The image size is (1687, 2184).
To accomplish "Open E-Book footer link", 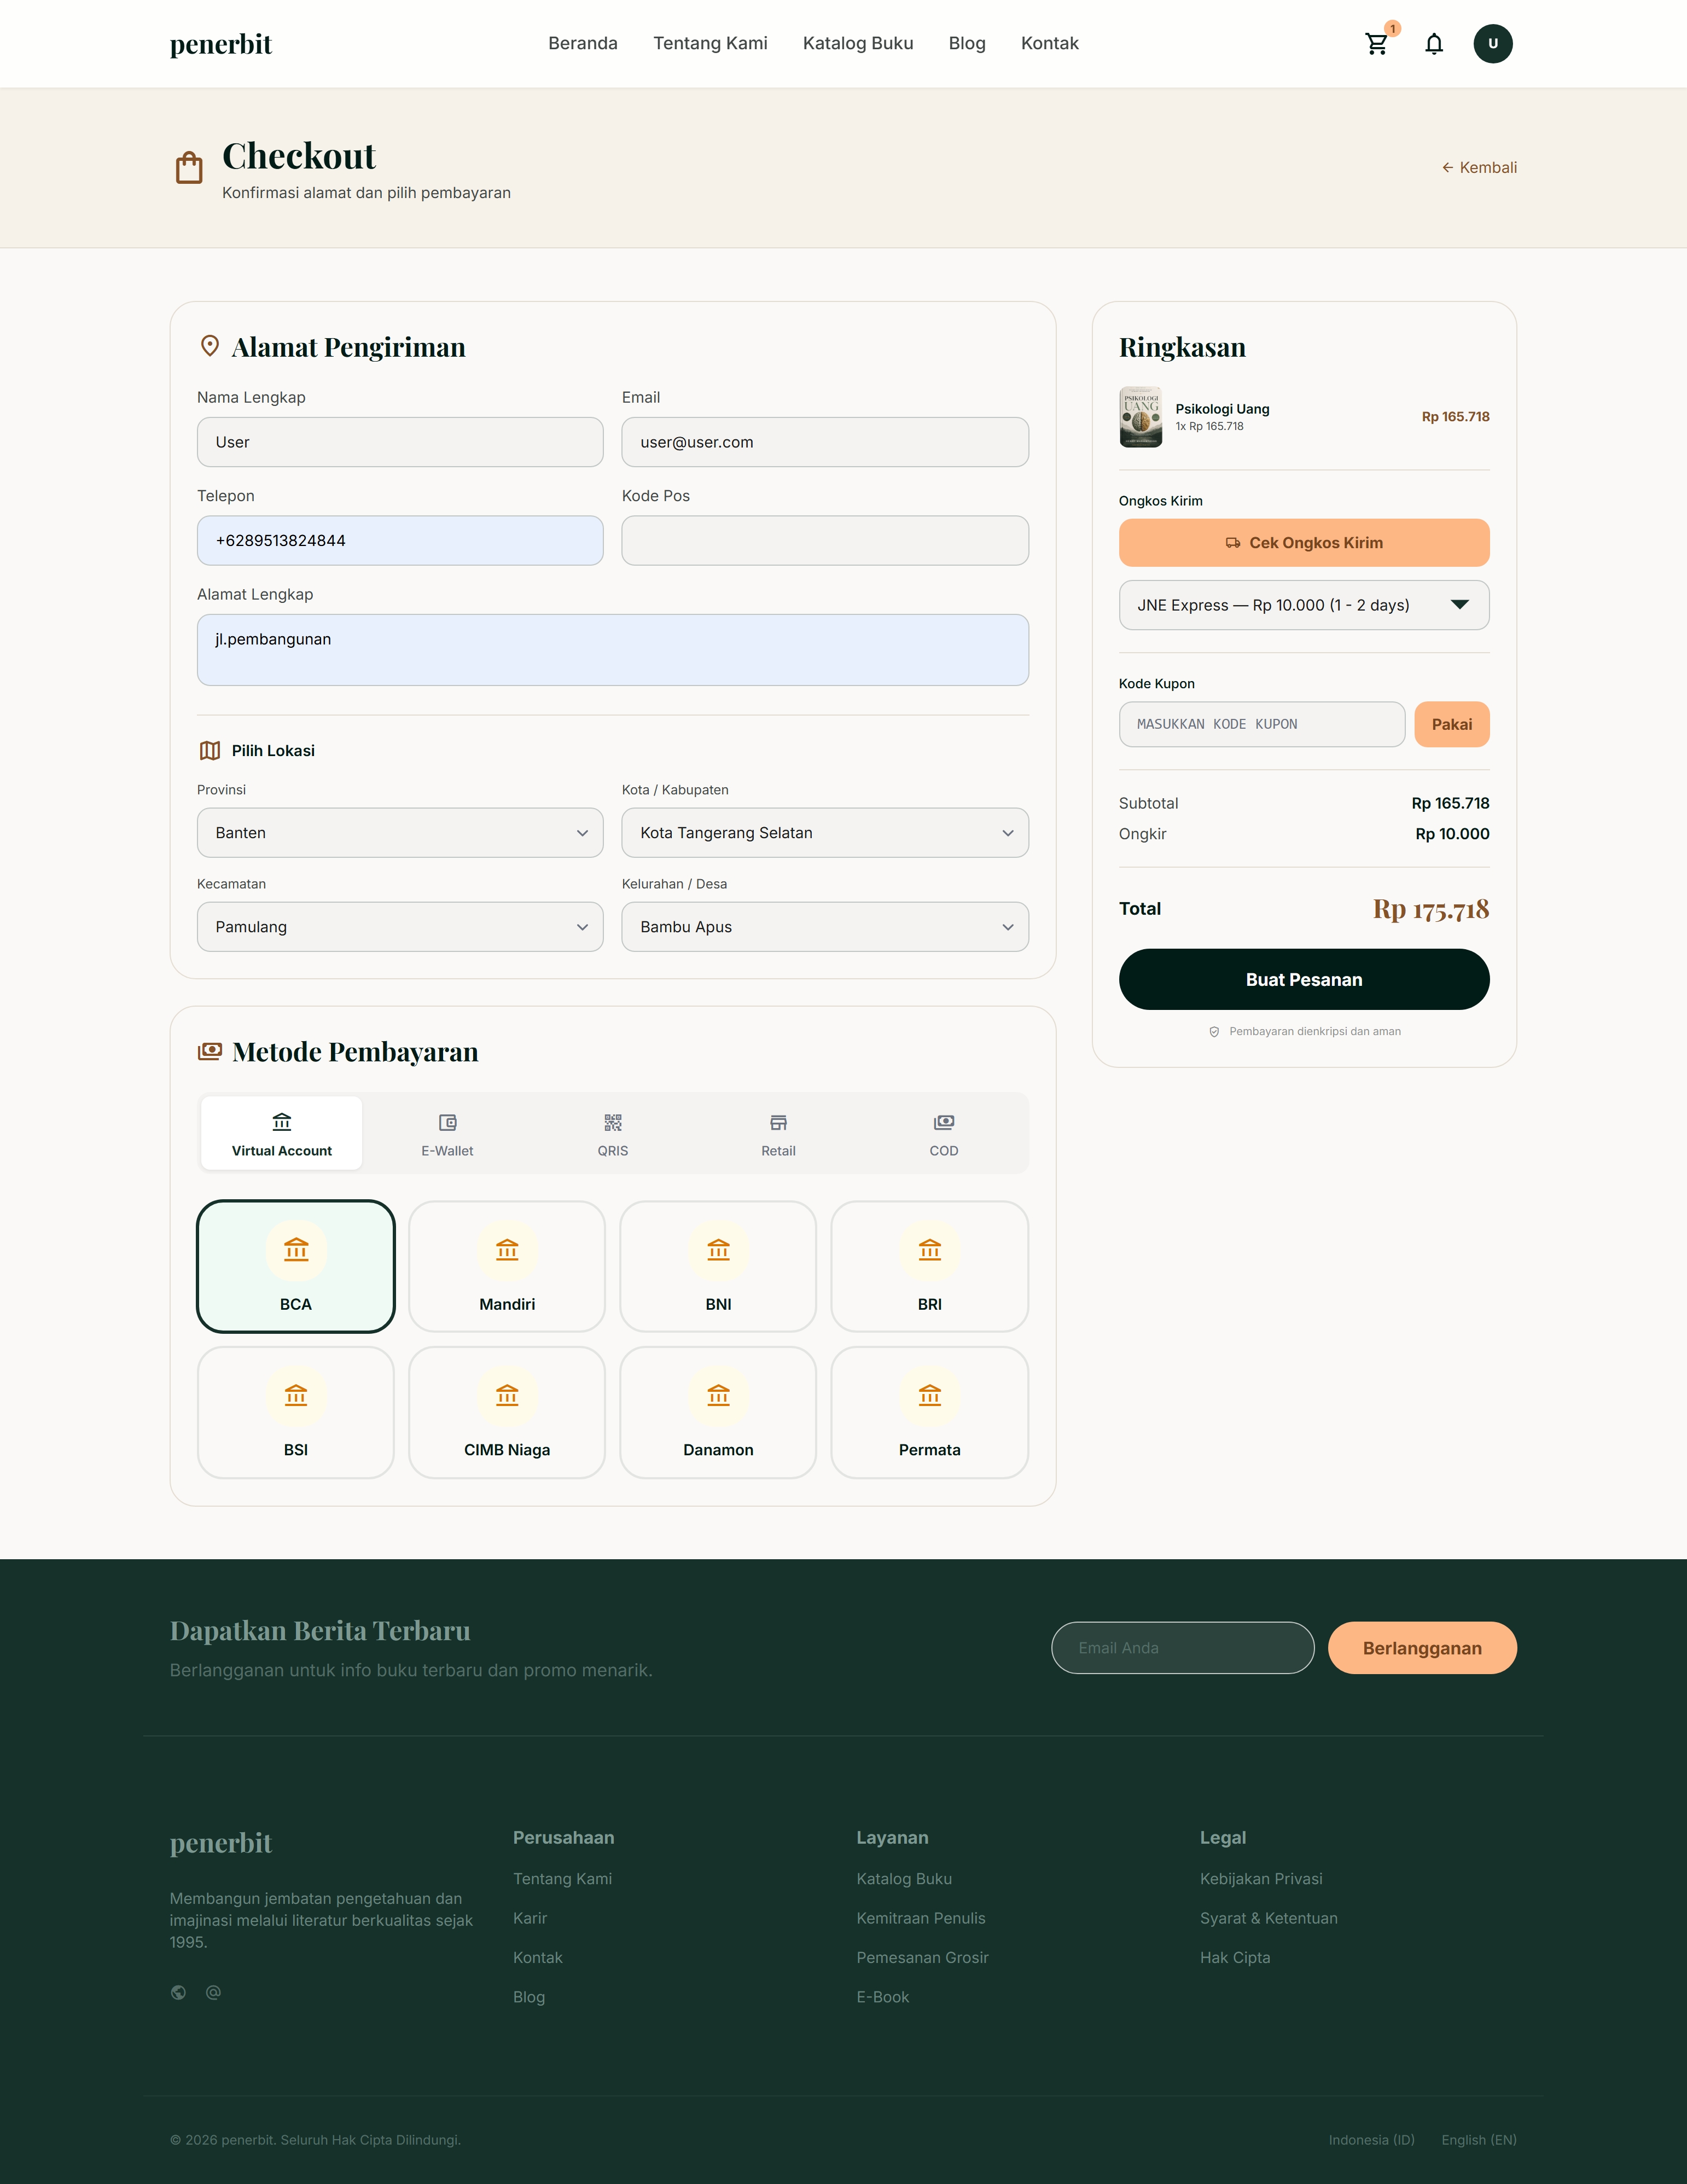I will click(883, 1997).
